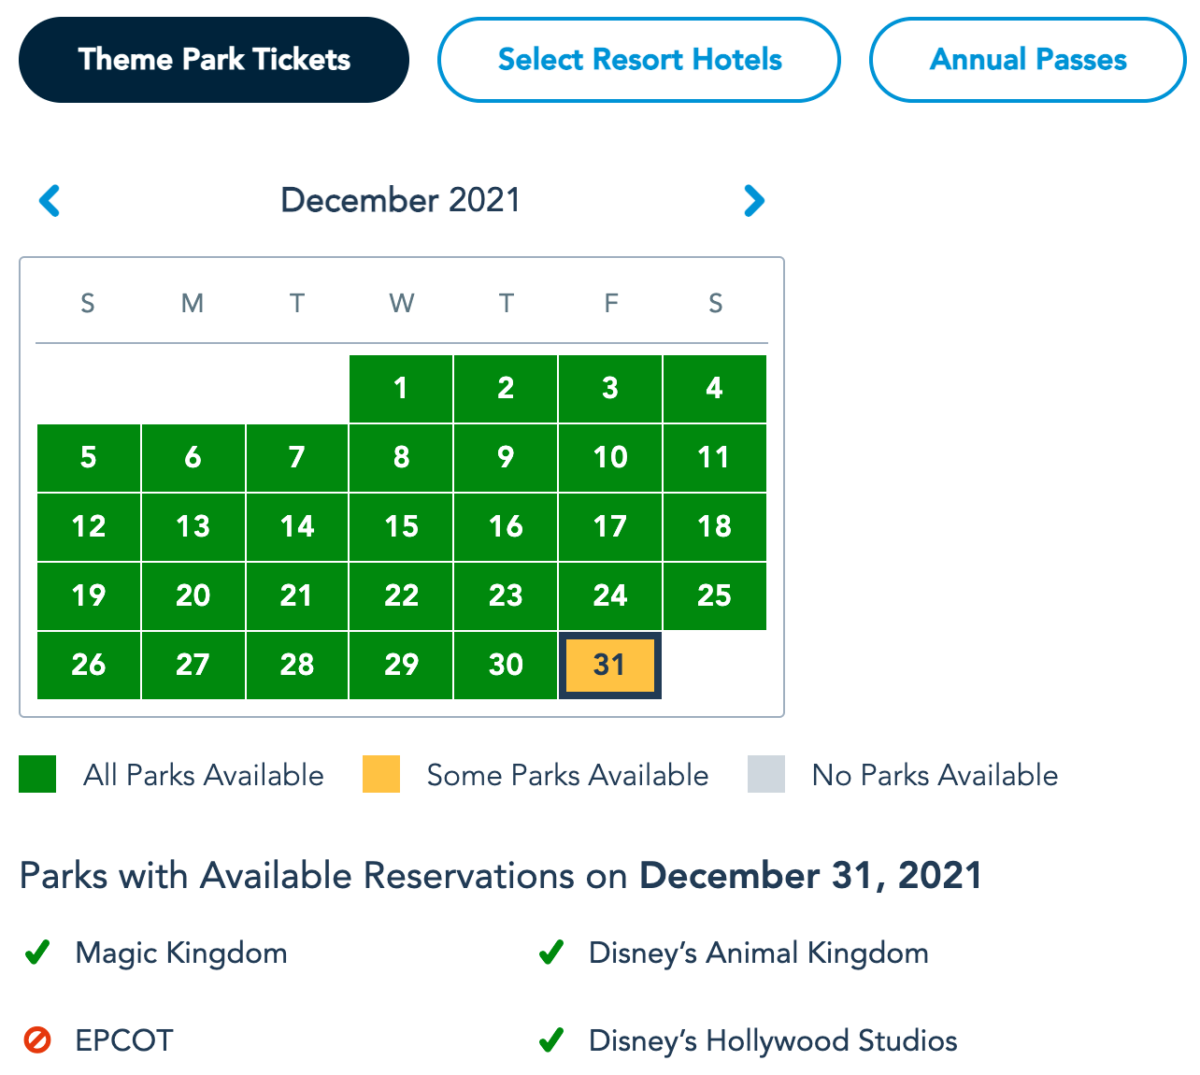
Task: Switch to Select Resort Hotels tab
Action: pyautogui.click(x=639, y=60)
